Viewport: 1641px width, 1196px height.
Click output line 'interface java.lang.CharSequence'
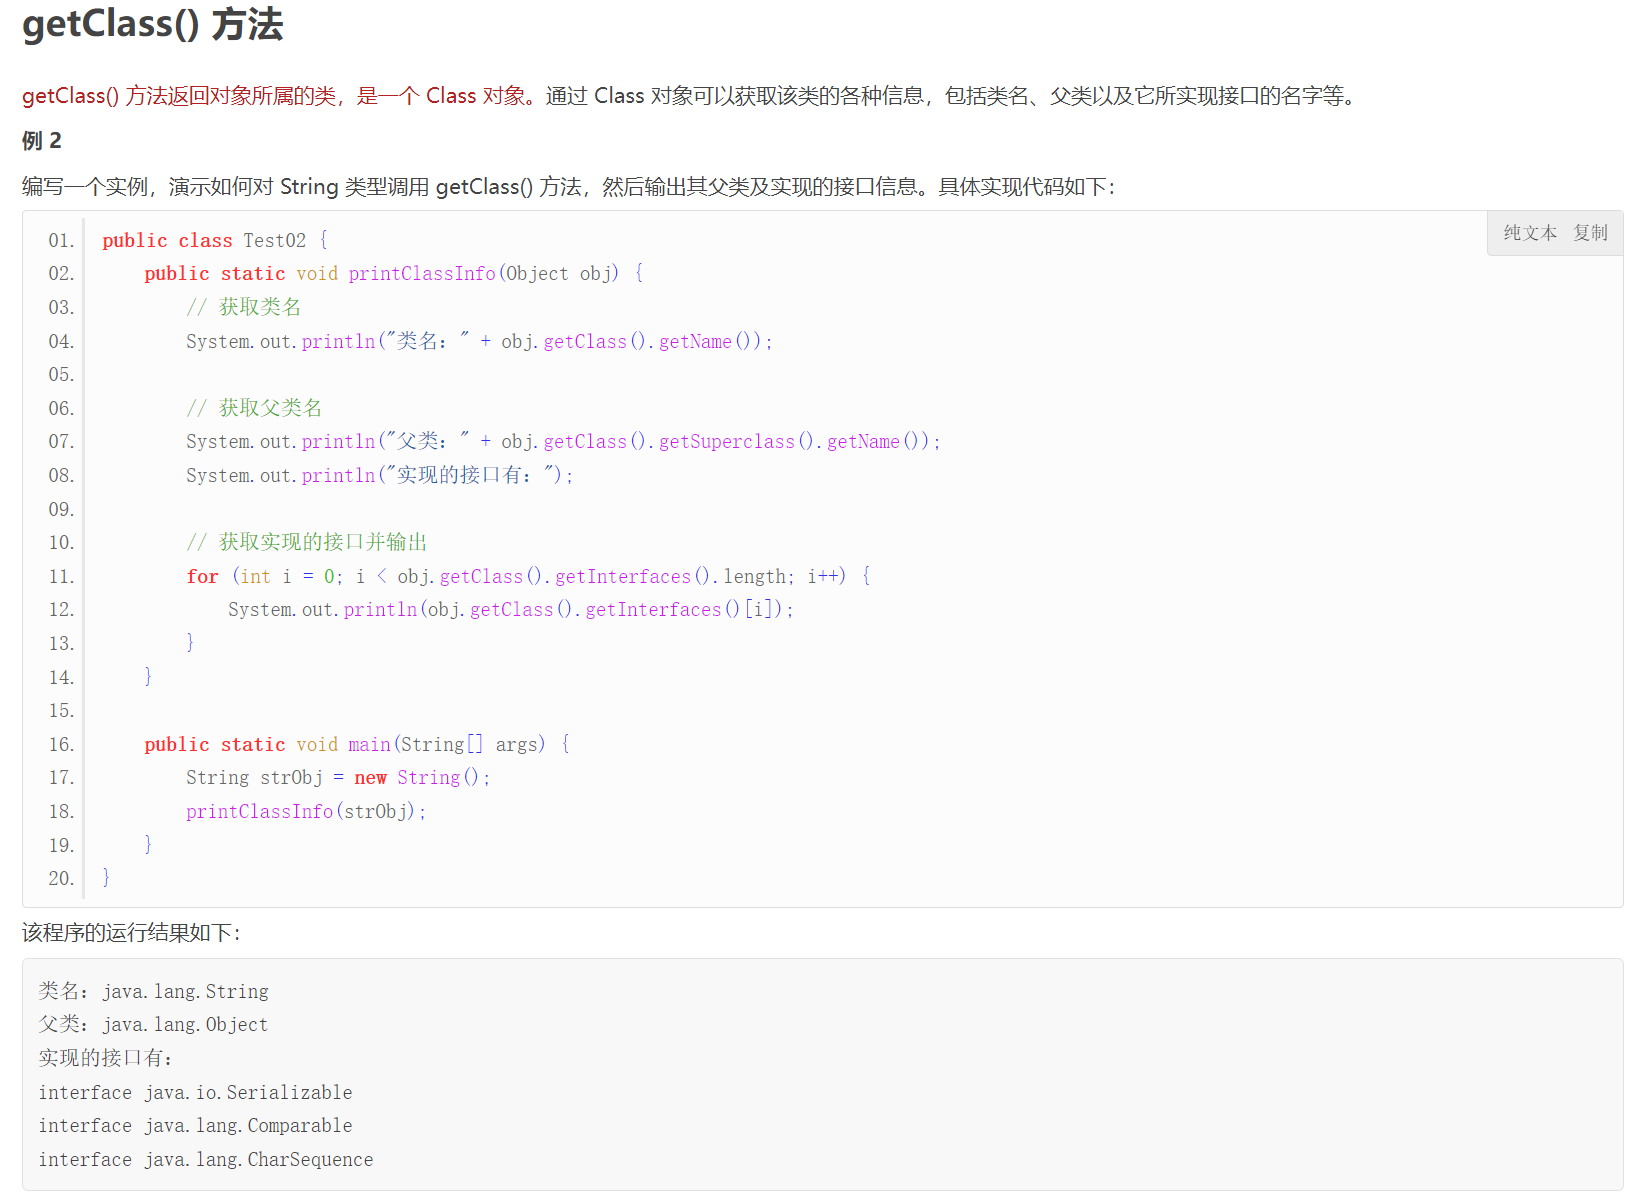[206, 1160]
